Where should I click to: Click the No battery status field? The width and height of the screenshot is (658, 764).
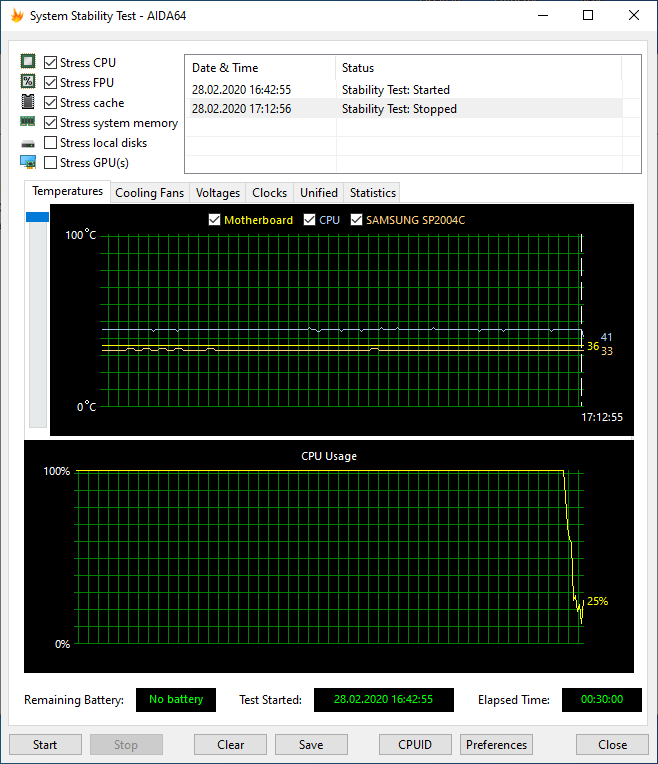(176, 700)
